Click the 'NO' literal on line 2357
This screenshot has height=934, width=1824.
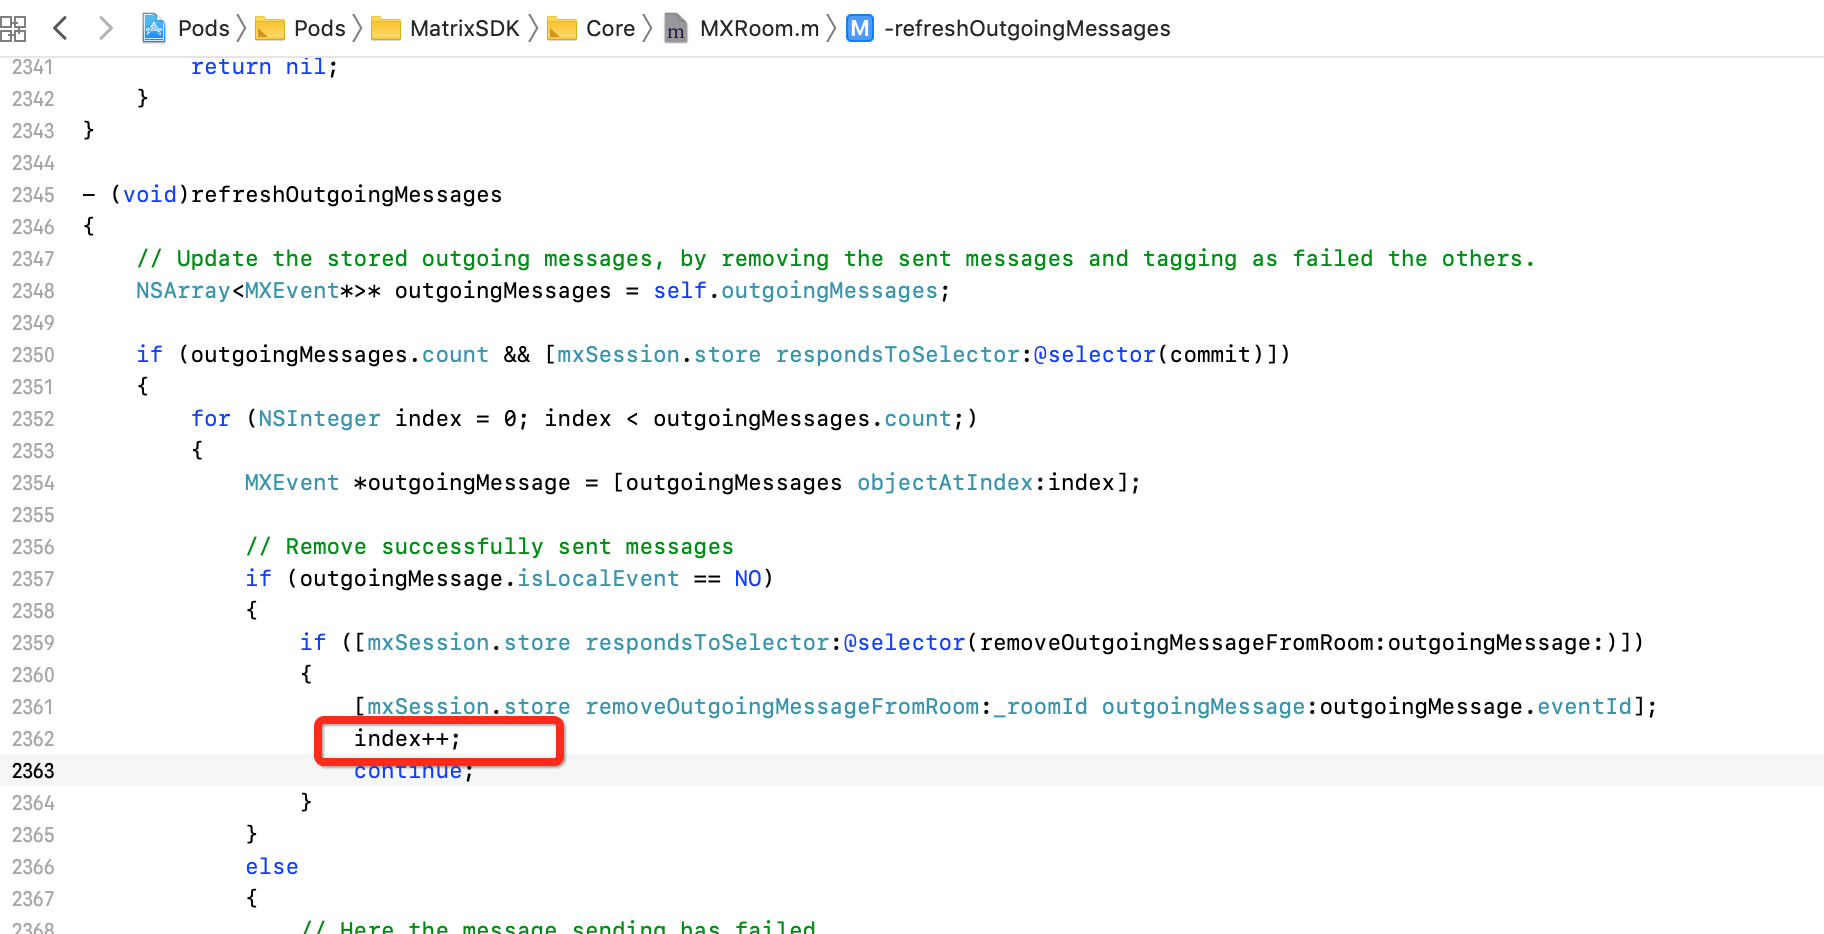[748, 579]
